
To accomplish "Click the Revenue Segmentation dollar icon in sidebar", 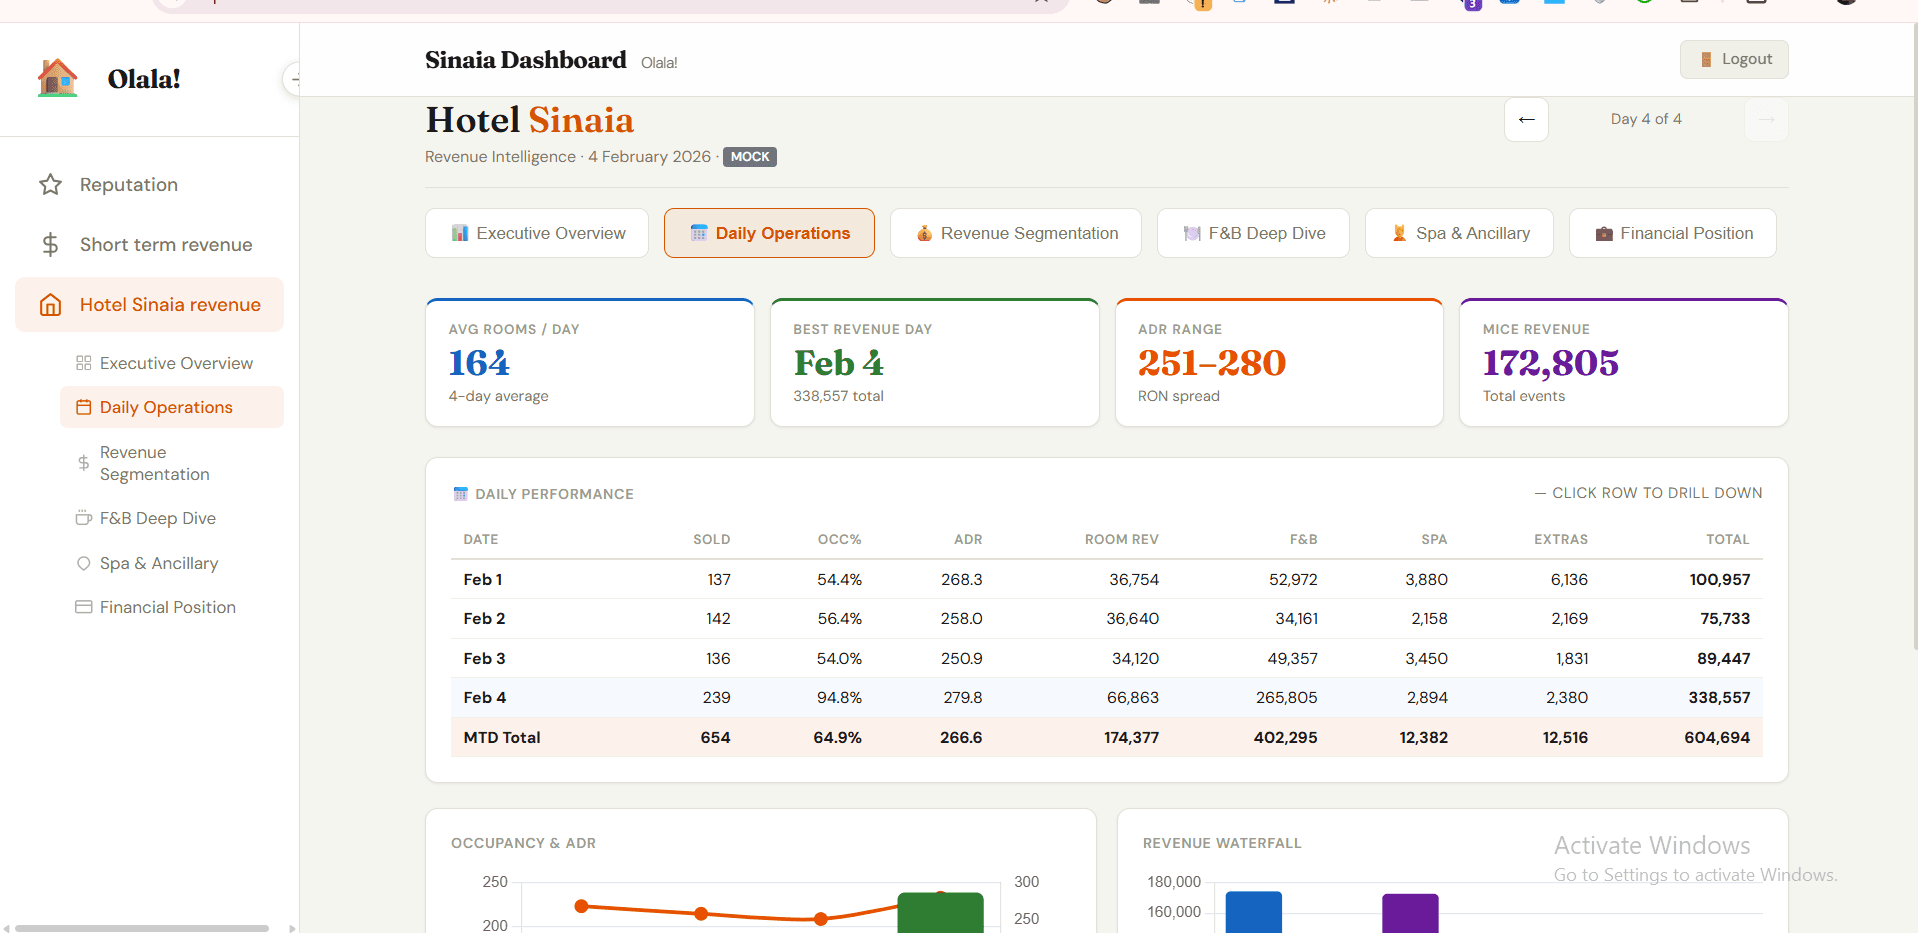I will [x=84, y=463].
